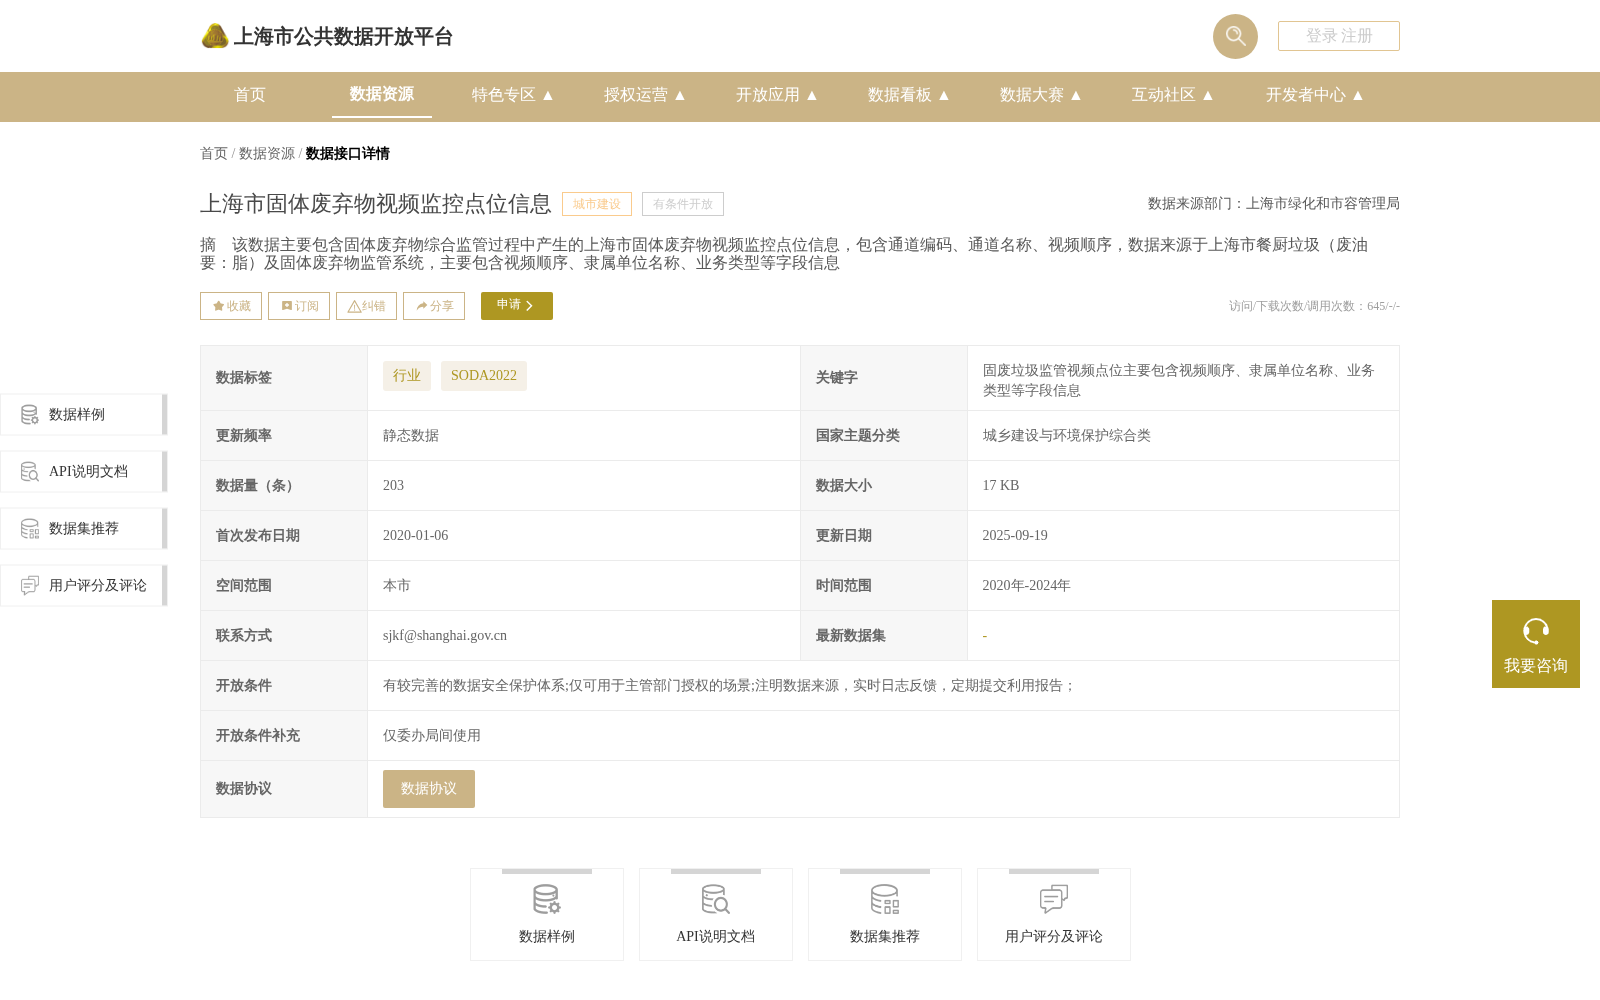Expand the 数据看板 dropdown menu
Viewport: 1600px width, 1000px height.
tap(909, 95)
